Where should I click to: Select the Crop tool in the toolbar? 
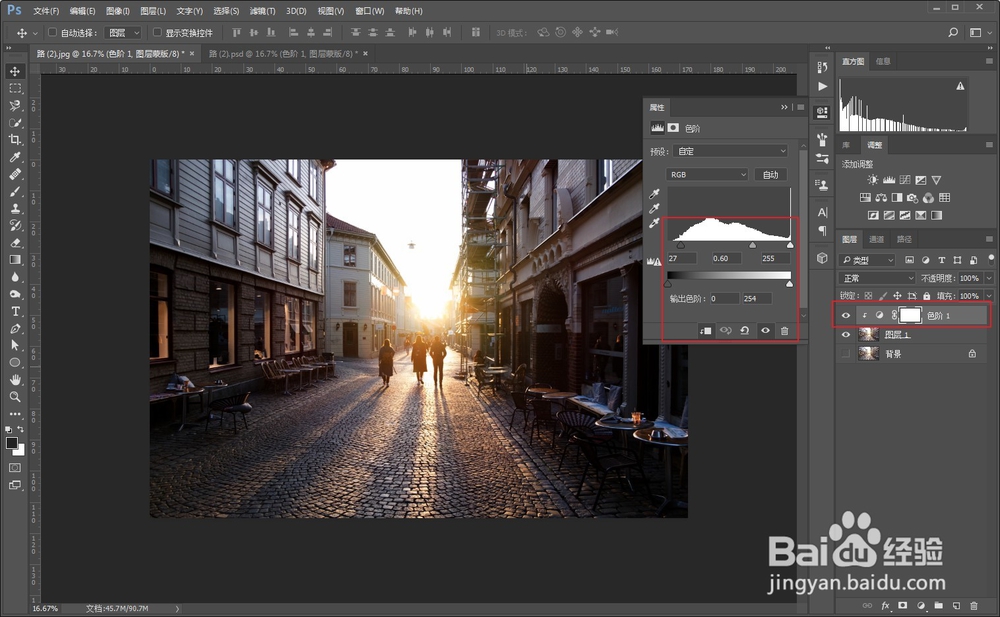tap(15, 140)
